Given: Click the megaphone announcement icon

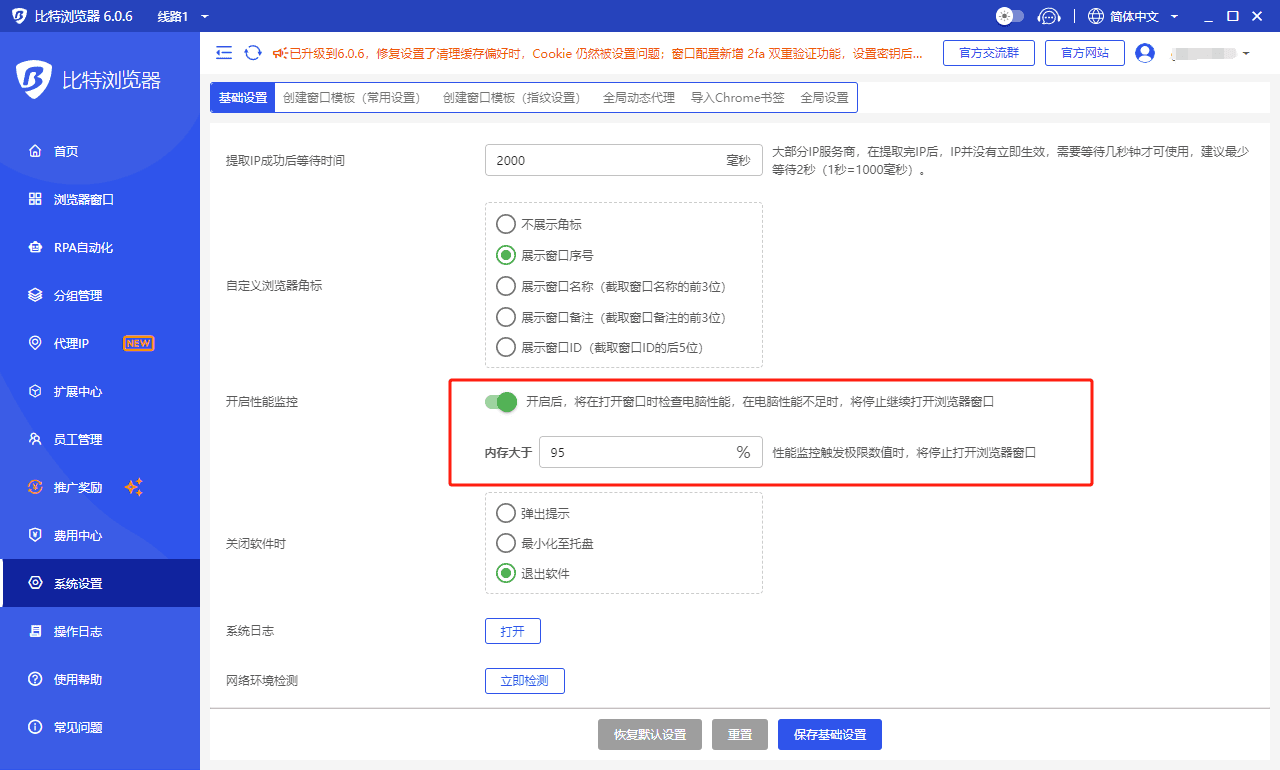Looking at the screenshot, I should pos(280,52).
